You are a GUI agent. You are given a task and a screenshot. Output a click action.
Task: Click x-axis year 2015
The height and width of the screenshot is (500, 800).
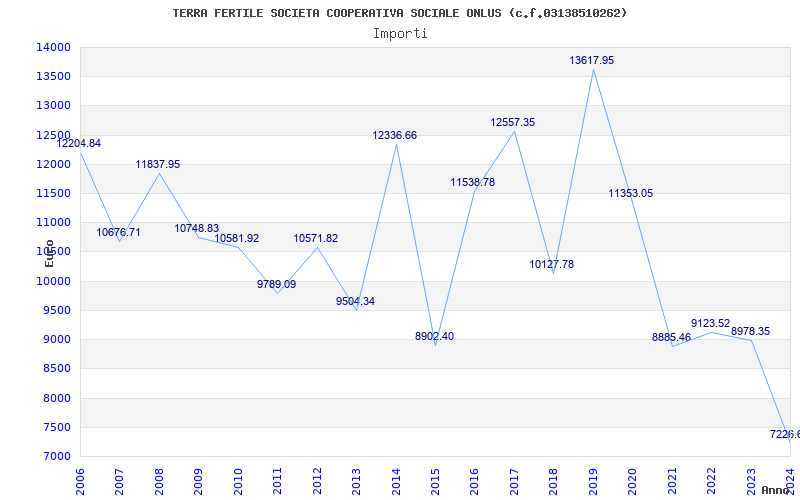(436, 481)
